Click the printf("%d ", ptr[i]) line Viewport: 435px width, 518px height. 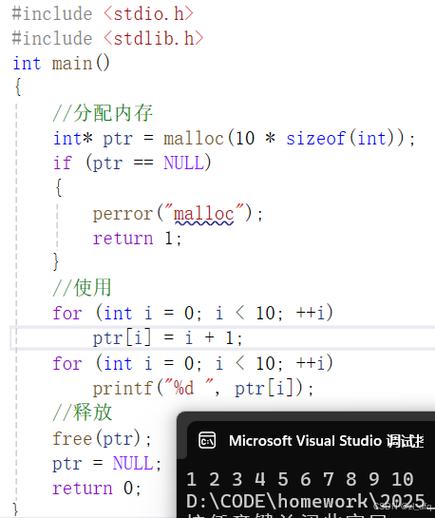click(x=203, y=388)
